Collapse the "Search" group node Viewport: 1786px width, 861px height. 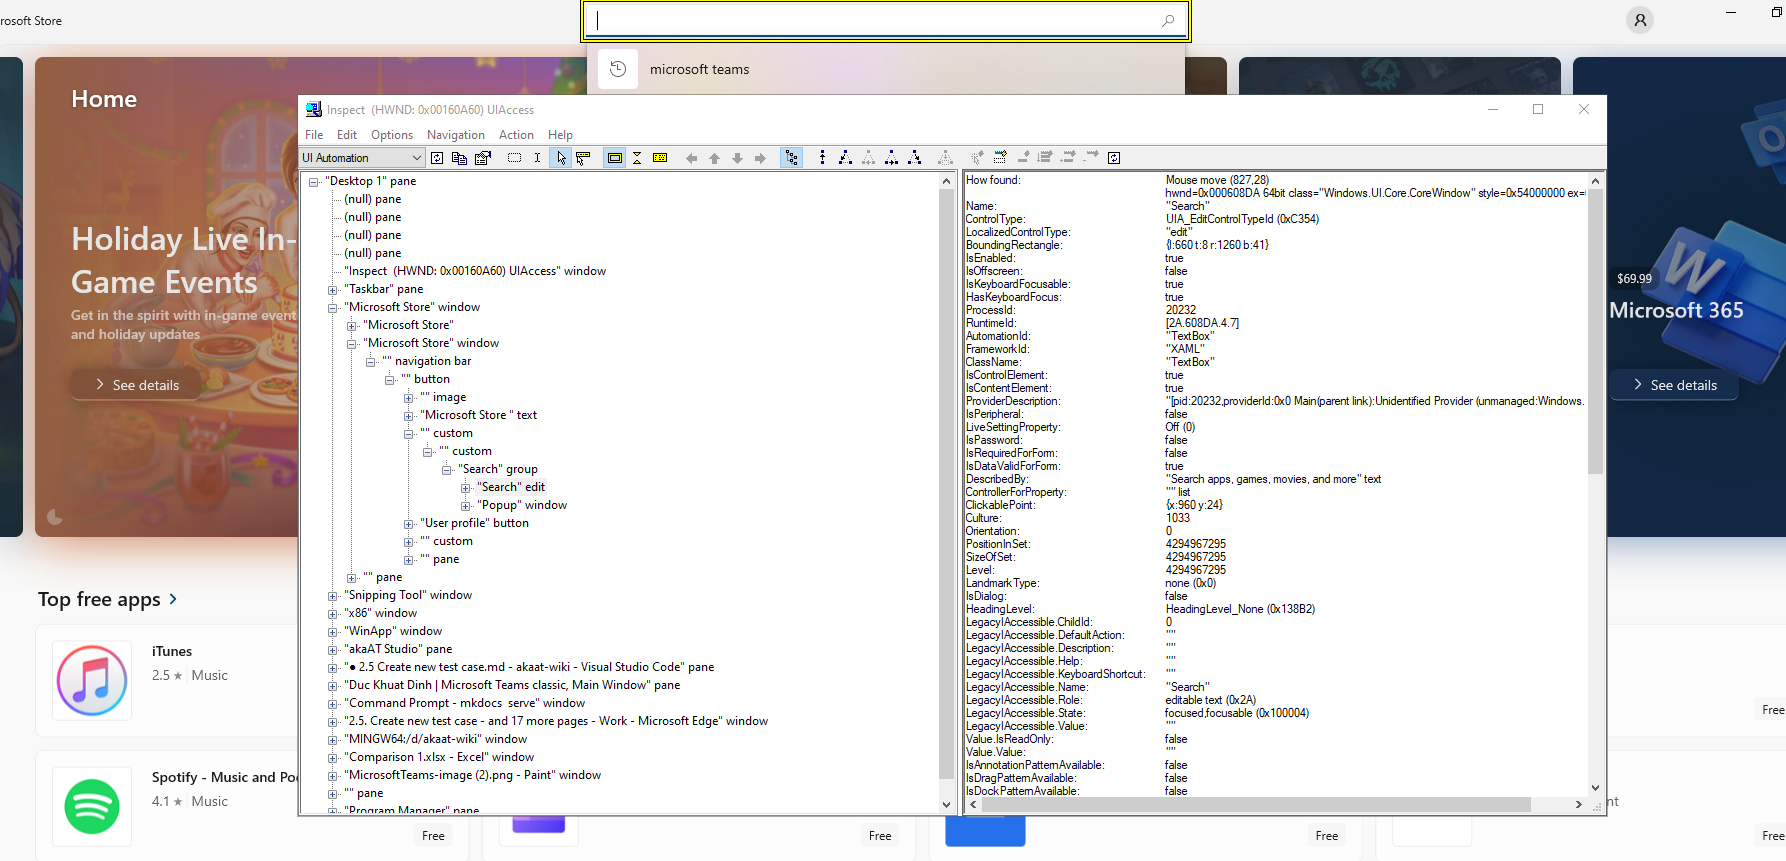coord(446,469)
